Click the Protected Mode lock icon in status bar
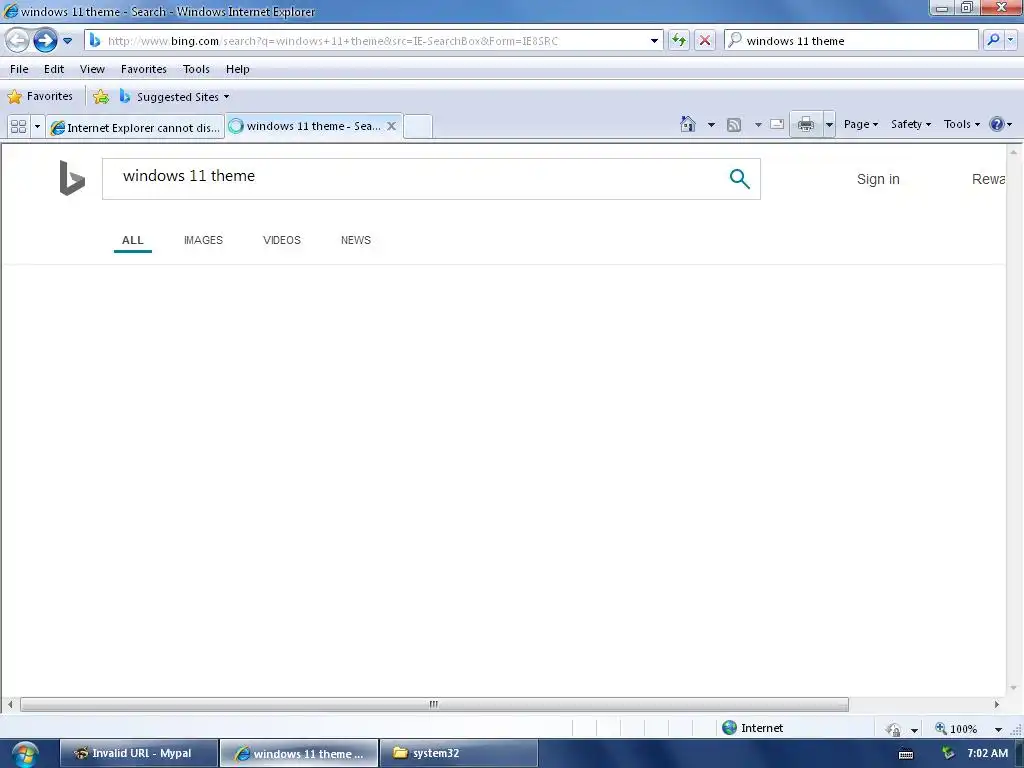Viewport: 1024px width, 768px height. coord(894,729)
